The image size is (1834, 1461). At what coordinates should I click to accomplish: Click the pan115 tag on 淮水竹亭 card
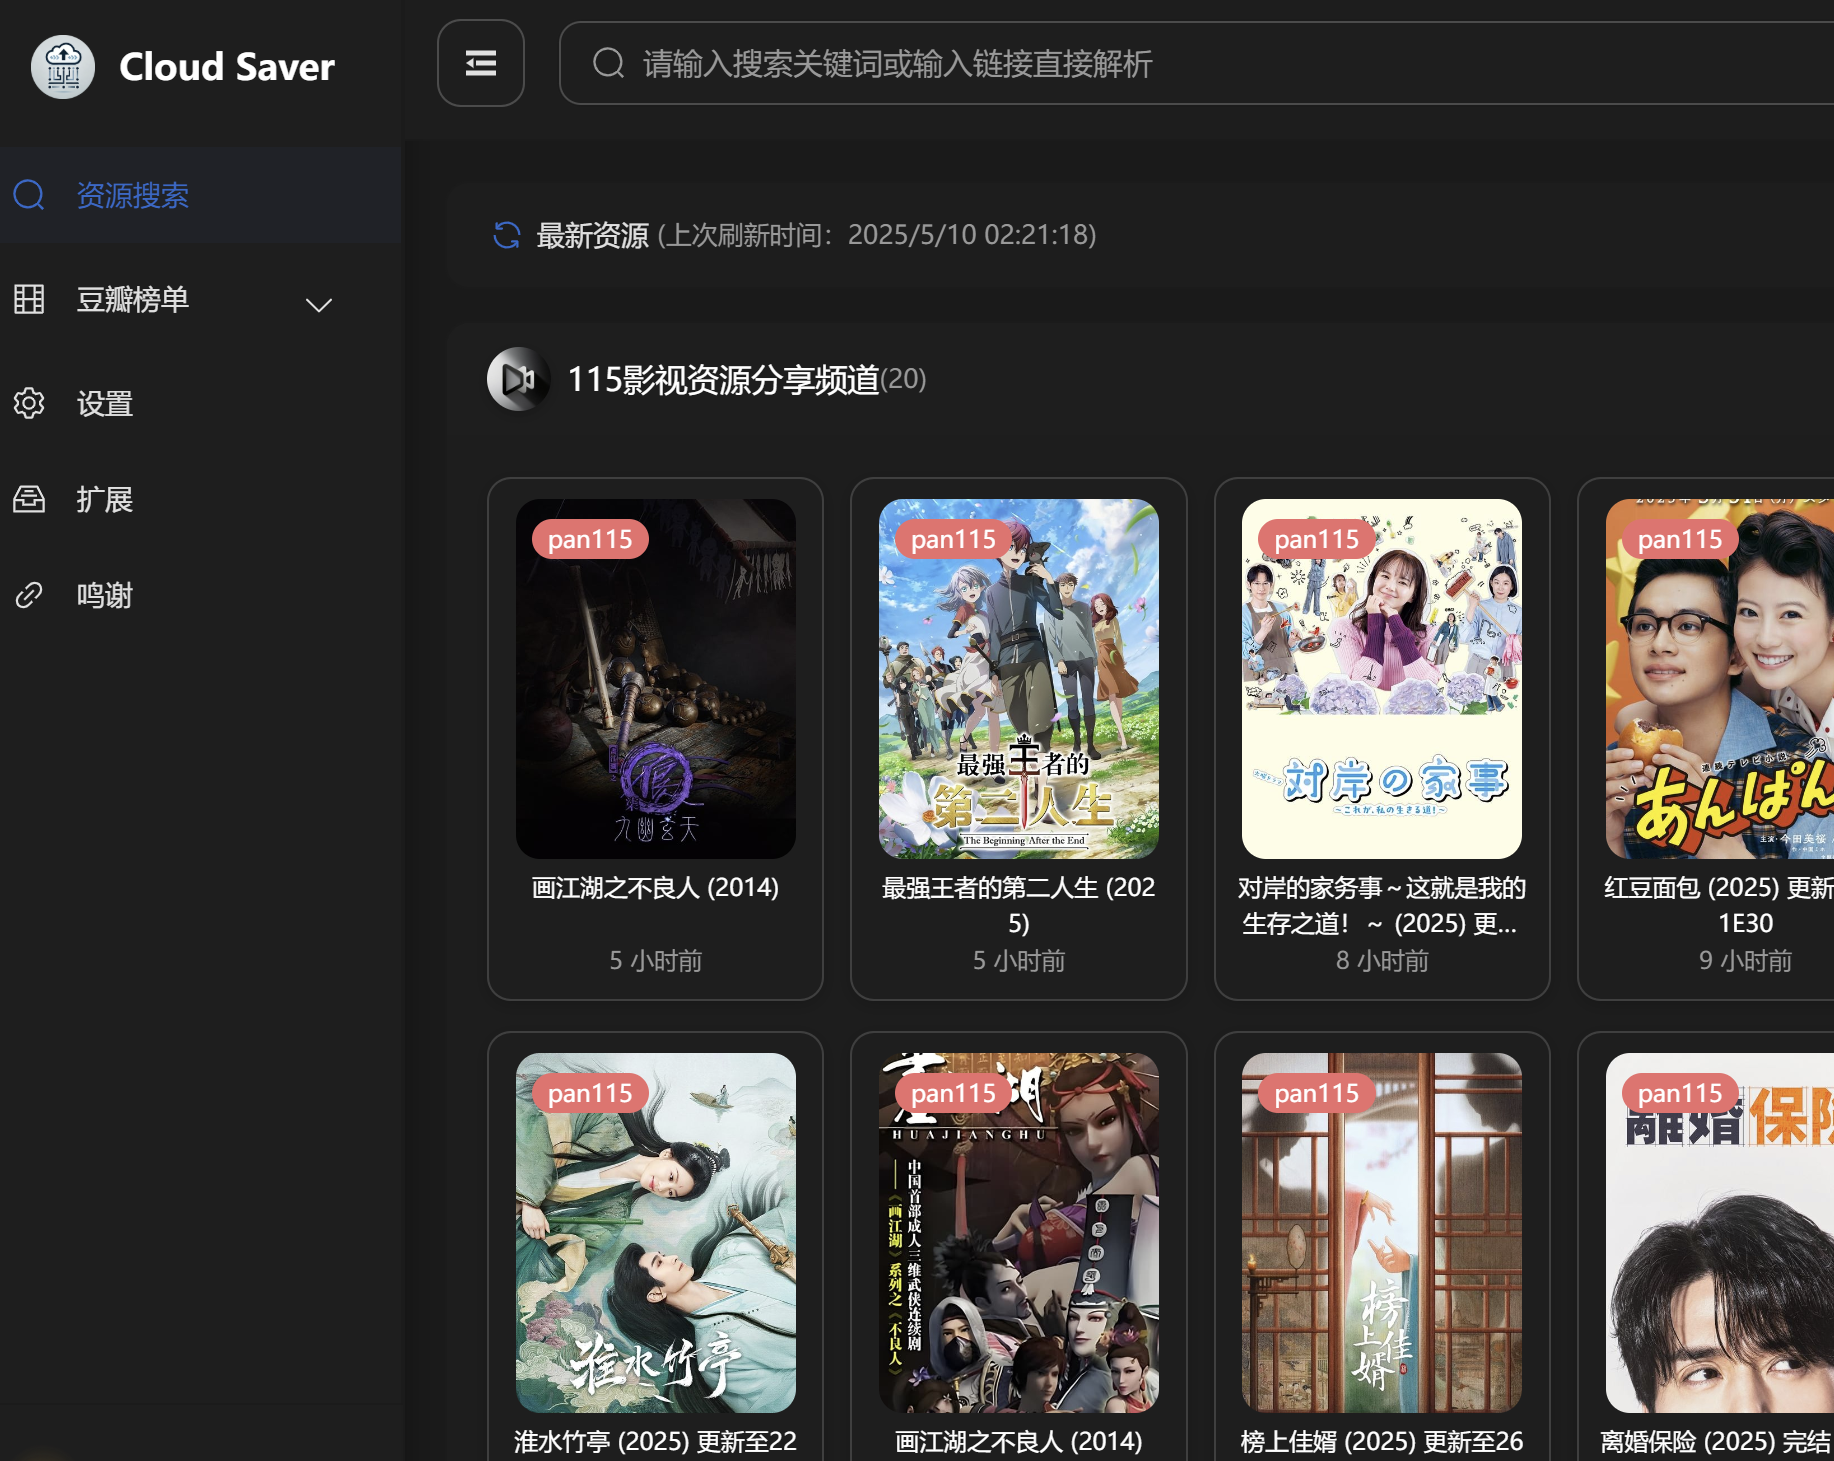pyautogui.click(x=590, y=1094)
